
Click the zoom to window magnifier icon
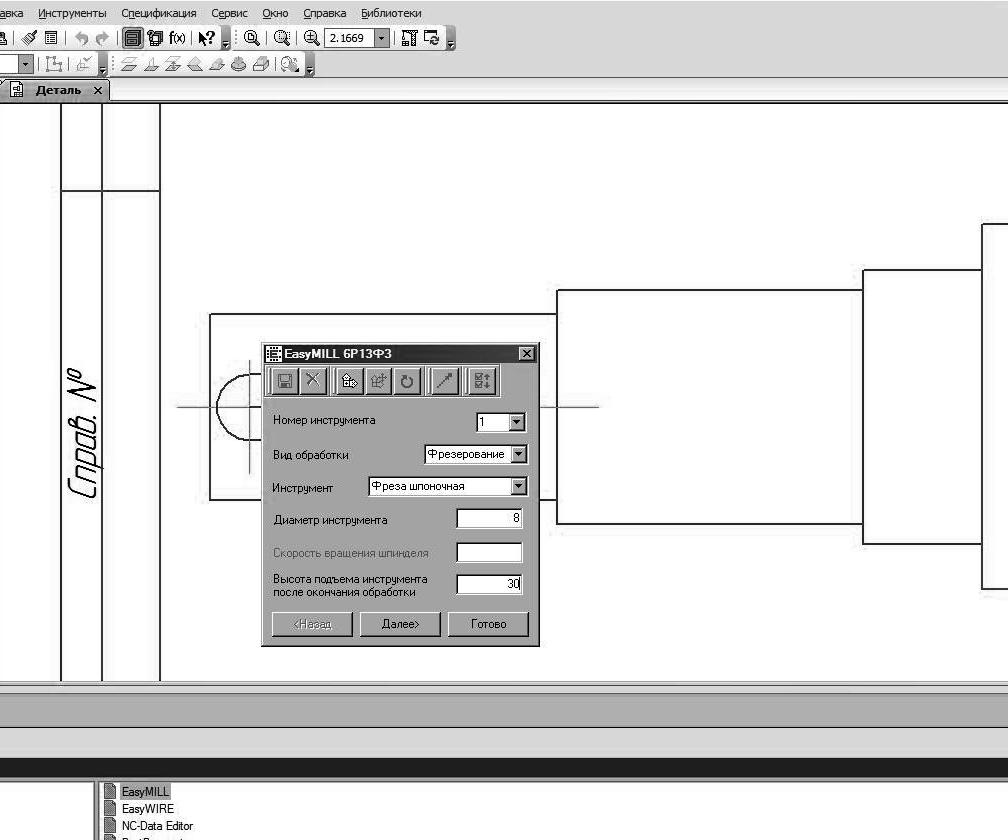[251, 38]
